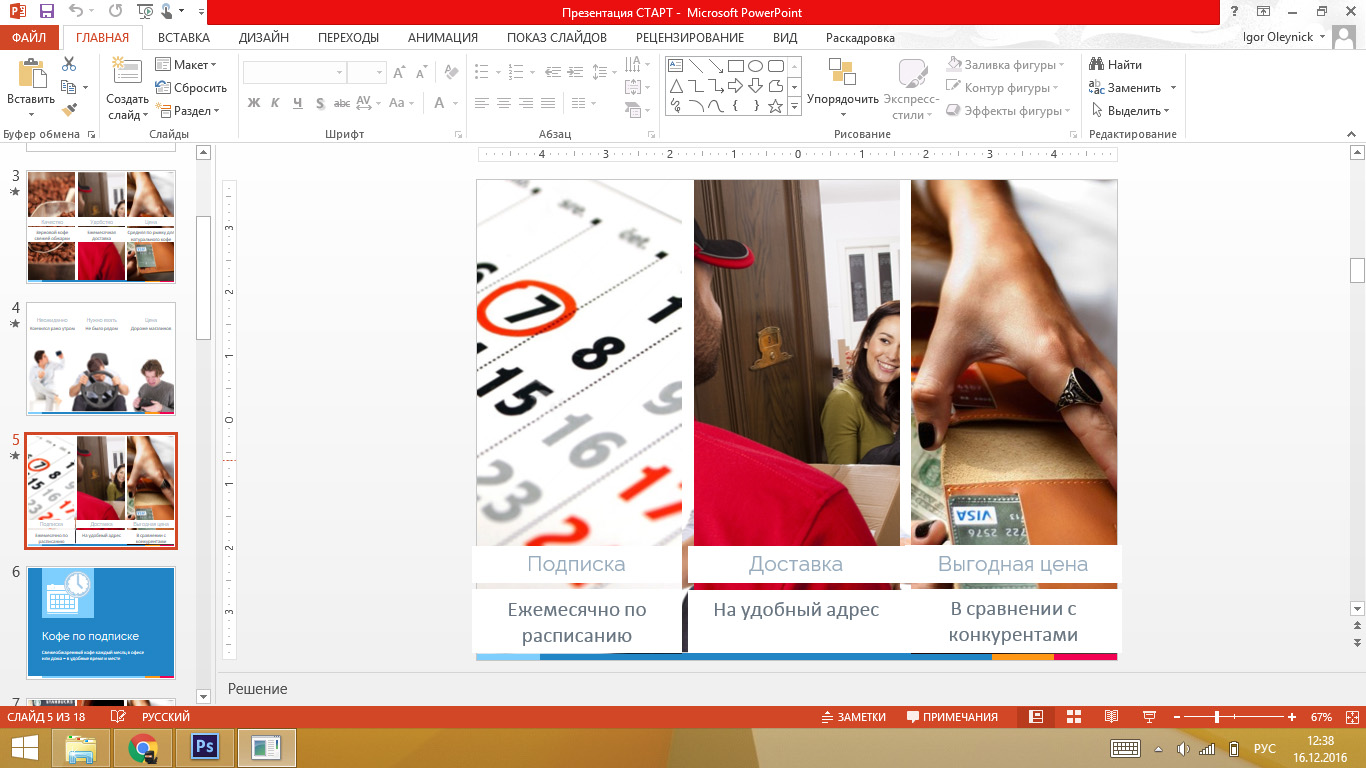
Task: Open the Выделить select dropdown
Action: (1130, 111)
